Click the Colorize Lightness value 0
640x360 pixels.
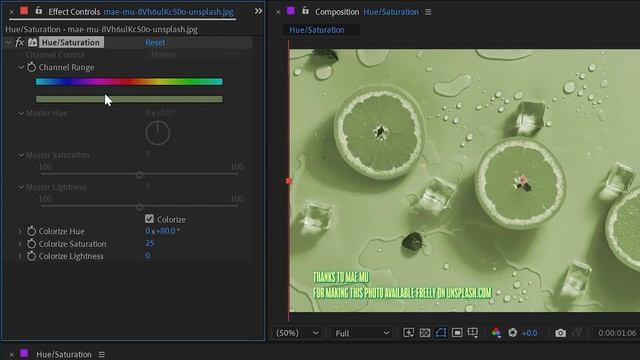[x=148, y=256]
